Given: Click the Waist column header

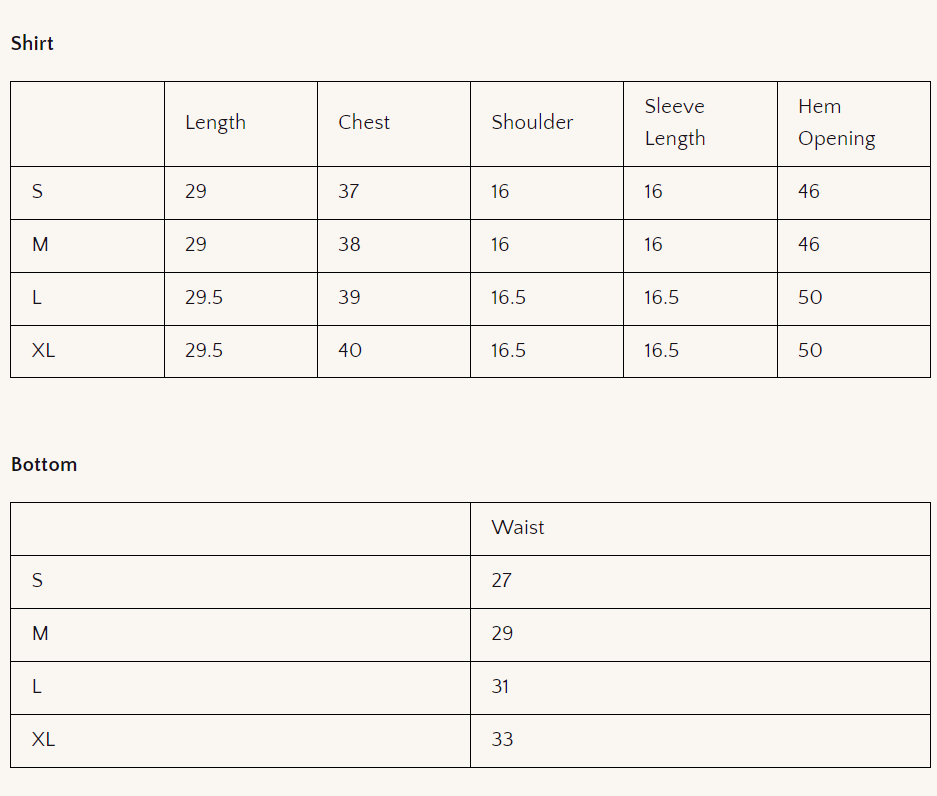Looking at the screenshot, I should tap(518, 527).
